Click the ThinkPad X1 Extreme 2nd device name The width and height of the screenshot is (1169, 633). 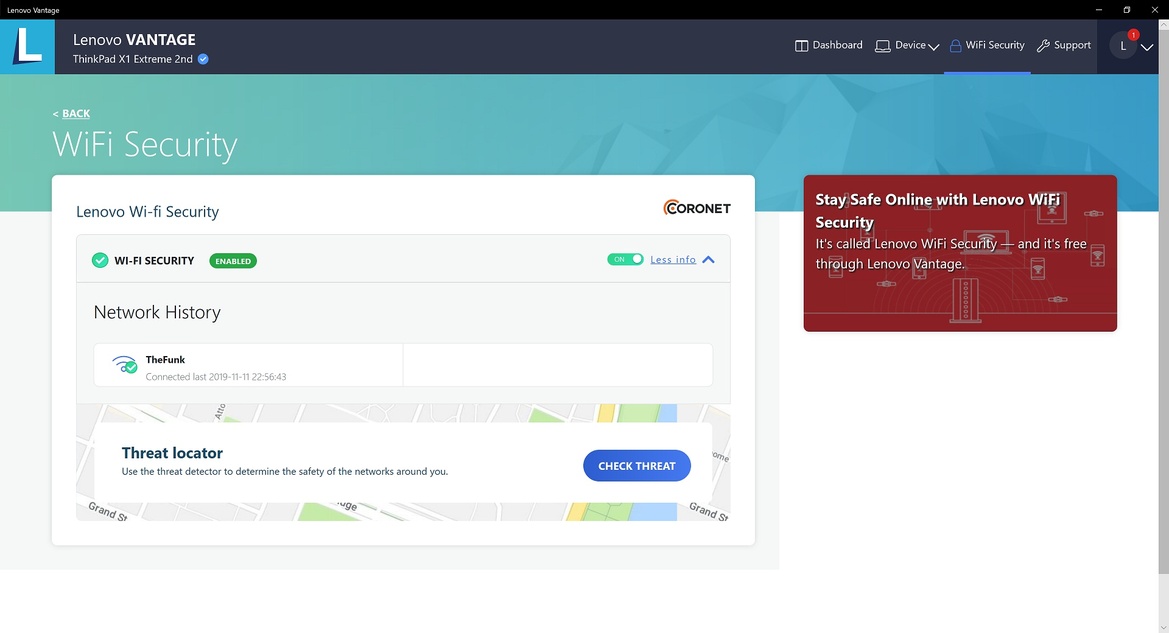pyautogui.click(x=133, y=59)
